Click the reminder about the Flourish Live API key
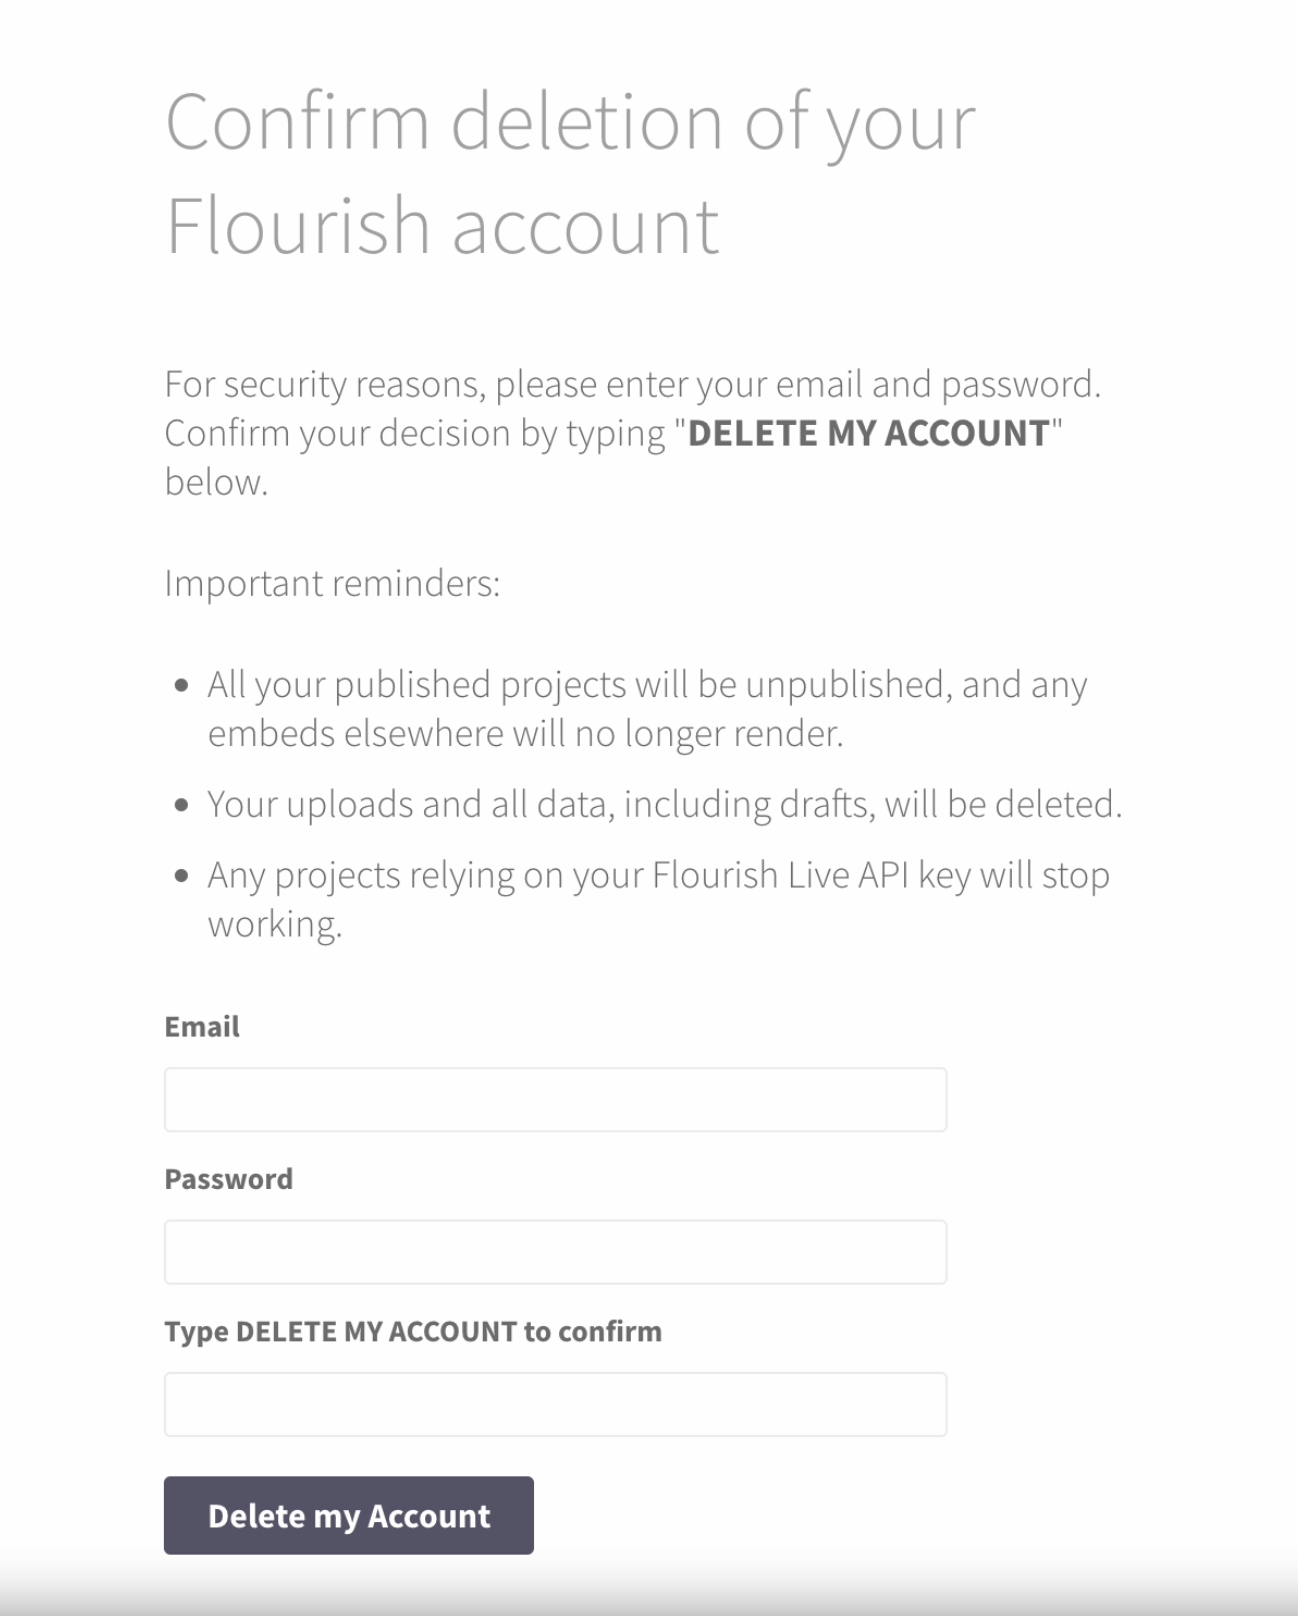Screen dimensions: 1298x1616 coord(658,875)
